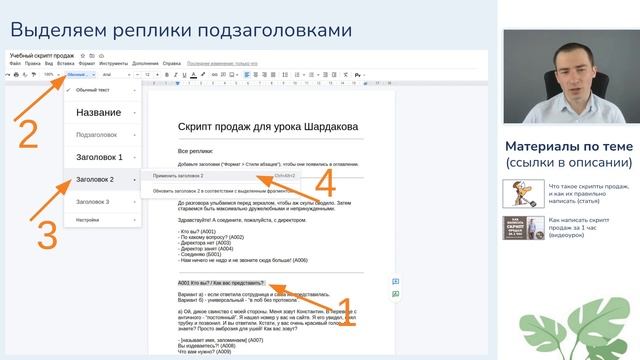Toggle Bold formatting

pos(167,75)
